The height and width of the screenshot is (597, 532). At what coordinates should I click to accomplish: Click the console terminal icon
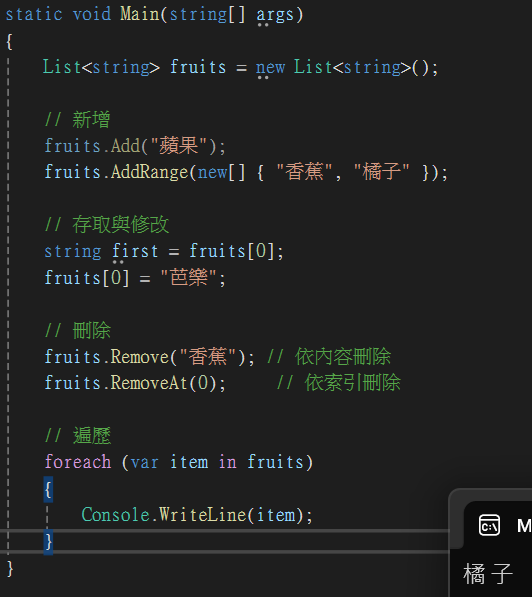(489, 525)
